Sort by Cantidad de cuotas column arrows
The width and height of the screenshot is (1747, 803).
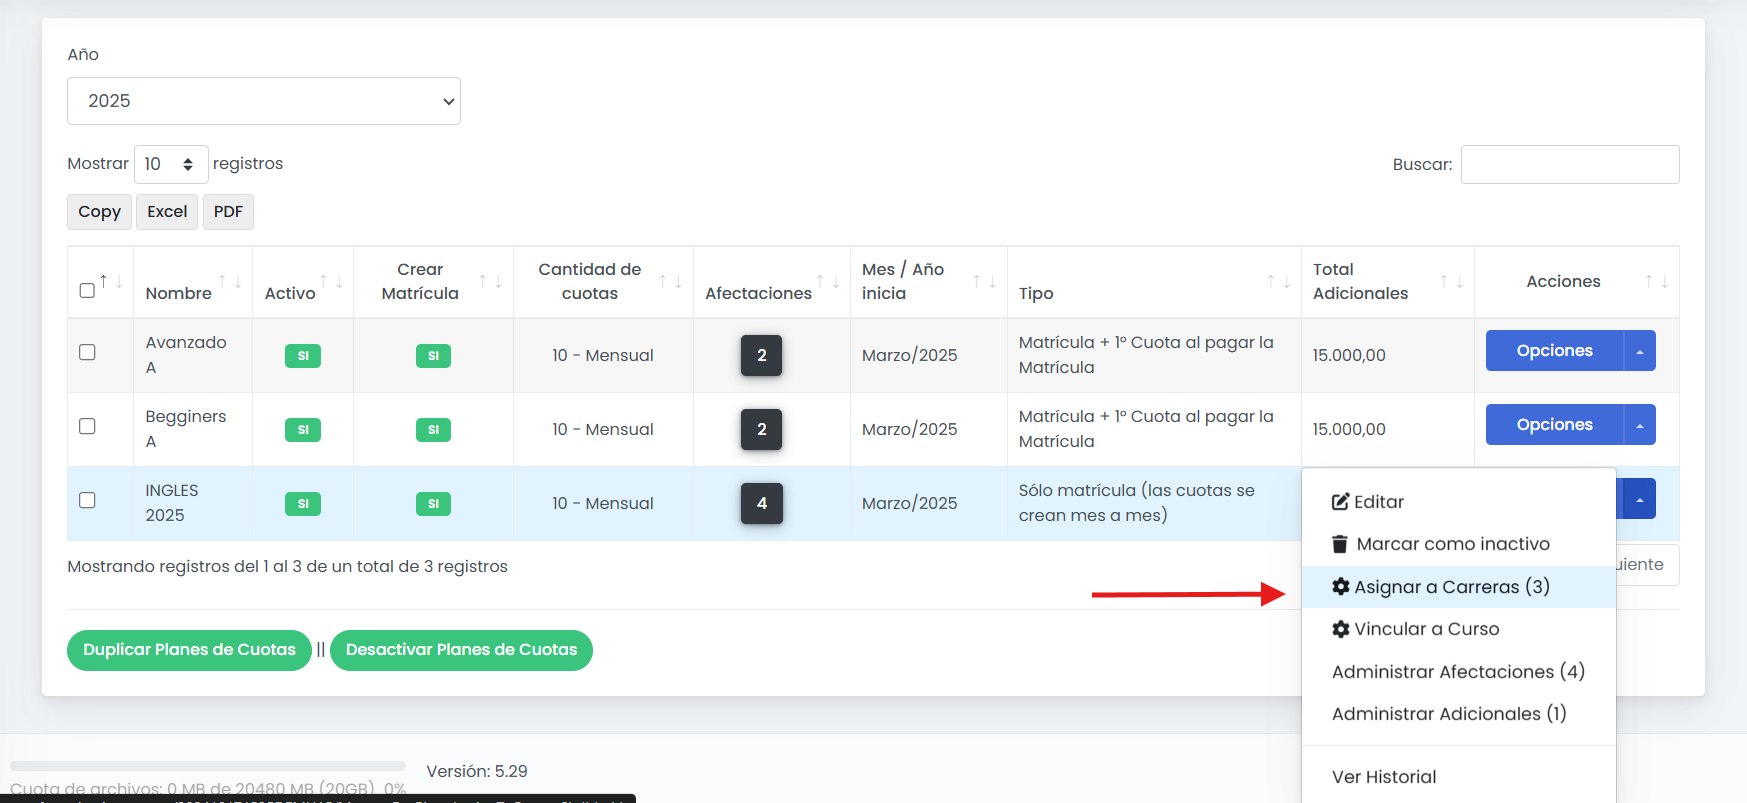(670, 282)
